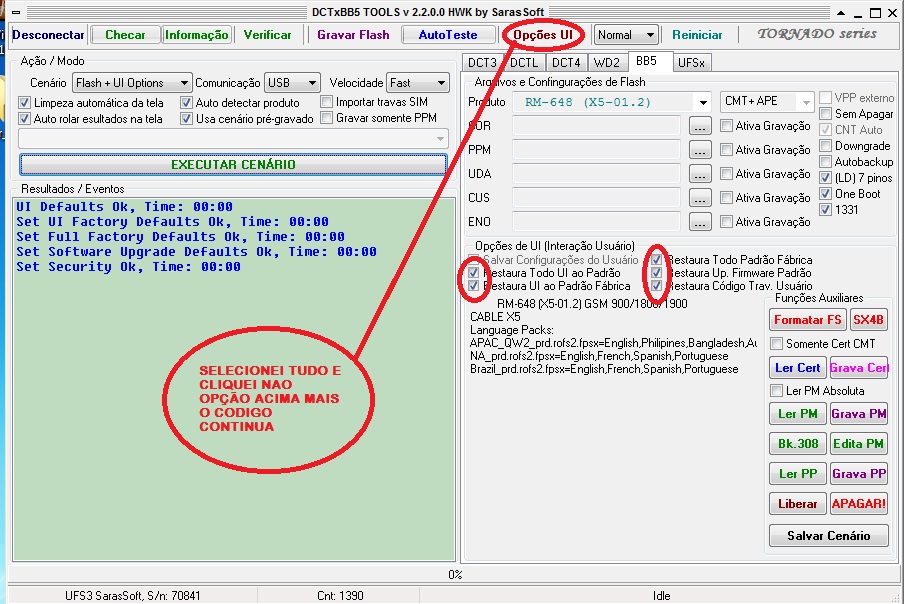Viewport: 904px width, 604px height.
Task: Click Ler PM button
Action: [x=797, y=414]
